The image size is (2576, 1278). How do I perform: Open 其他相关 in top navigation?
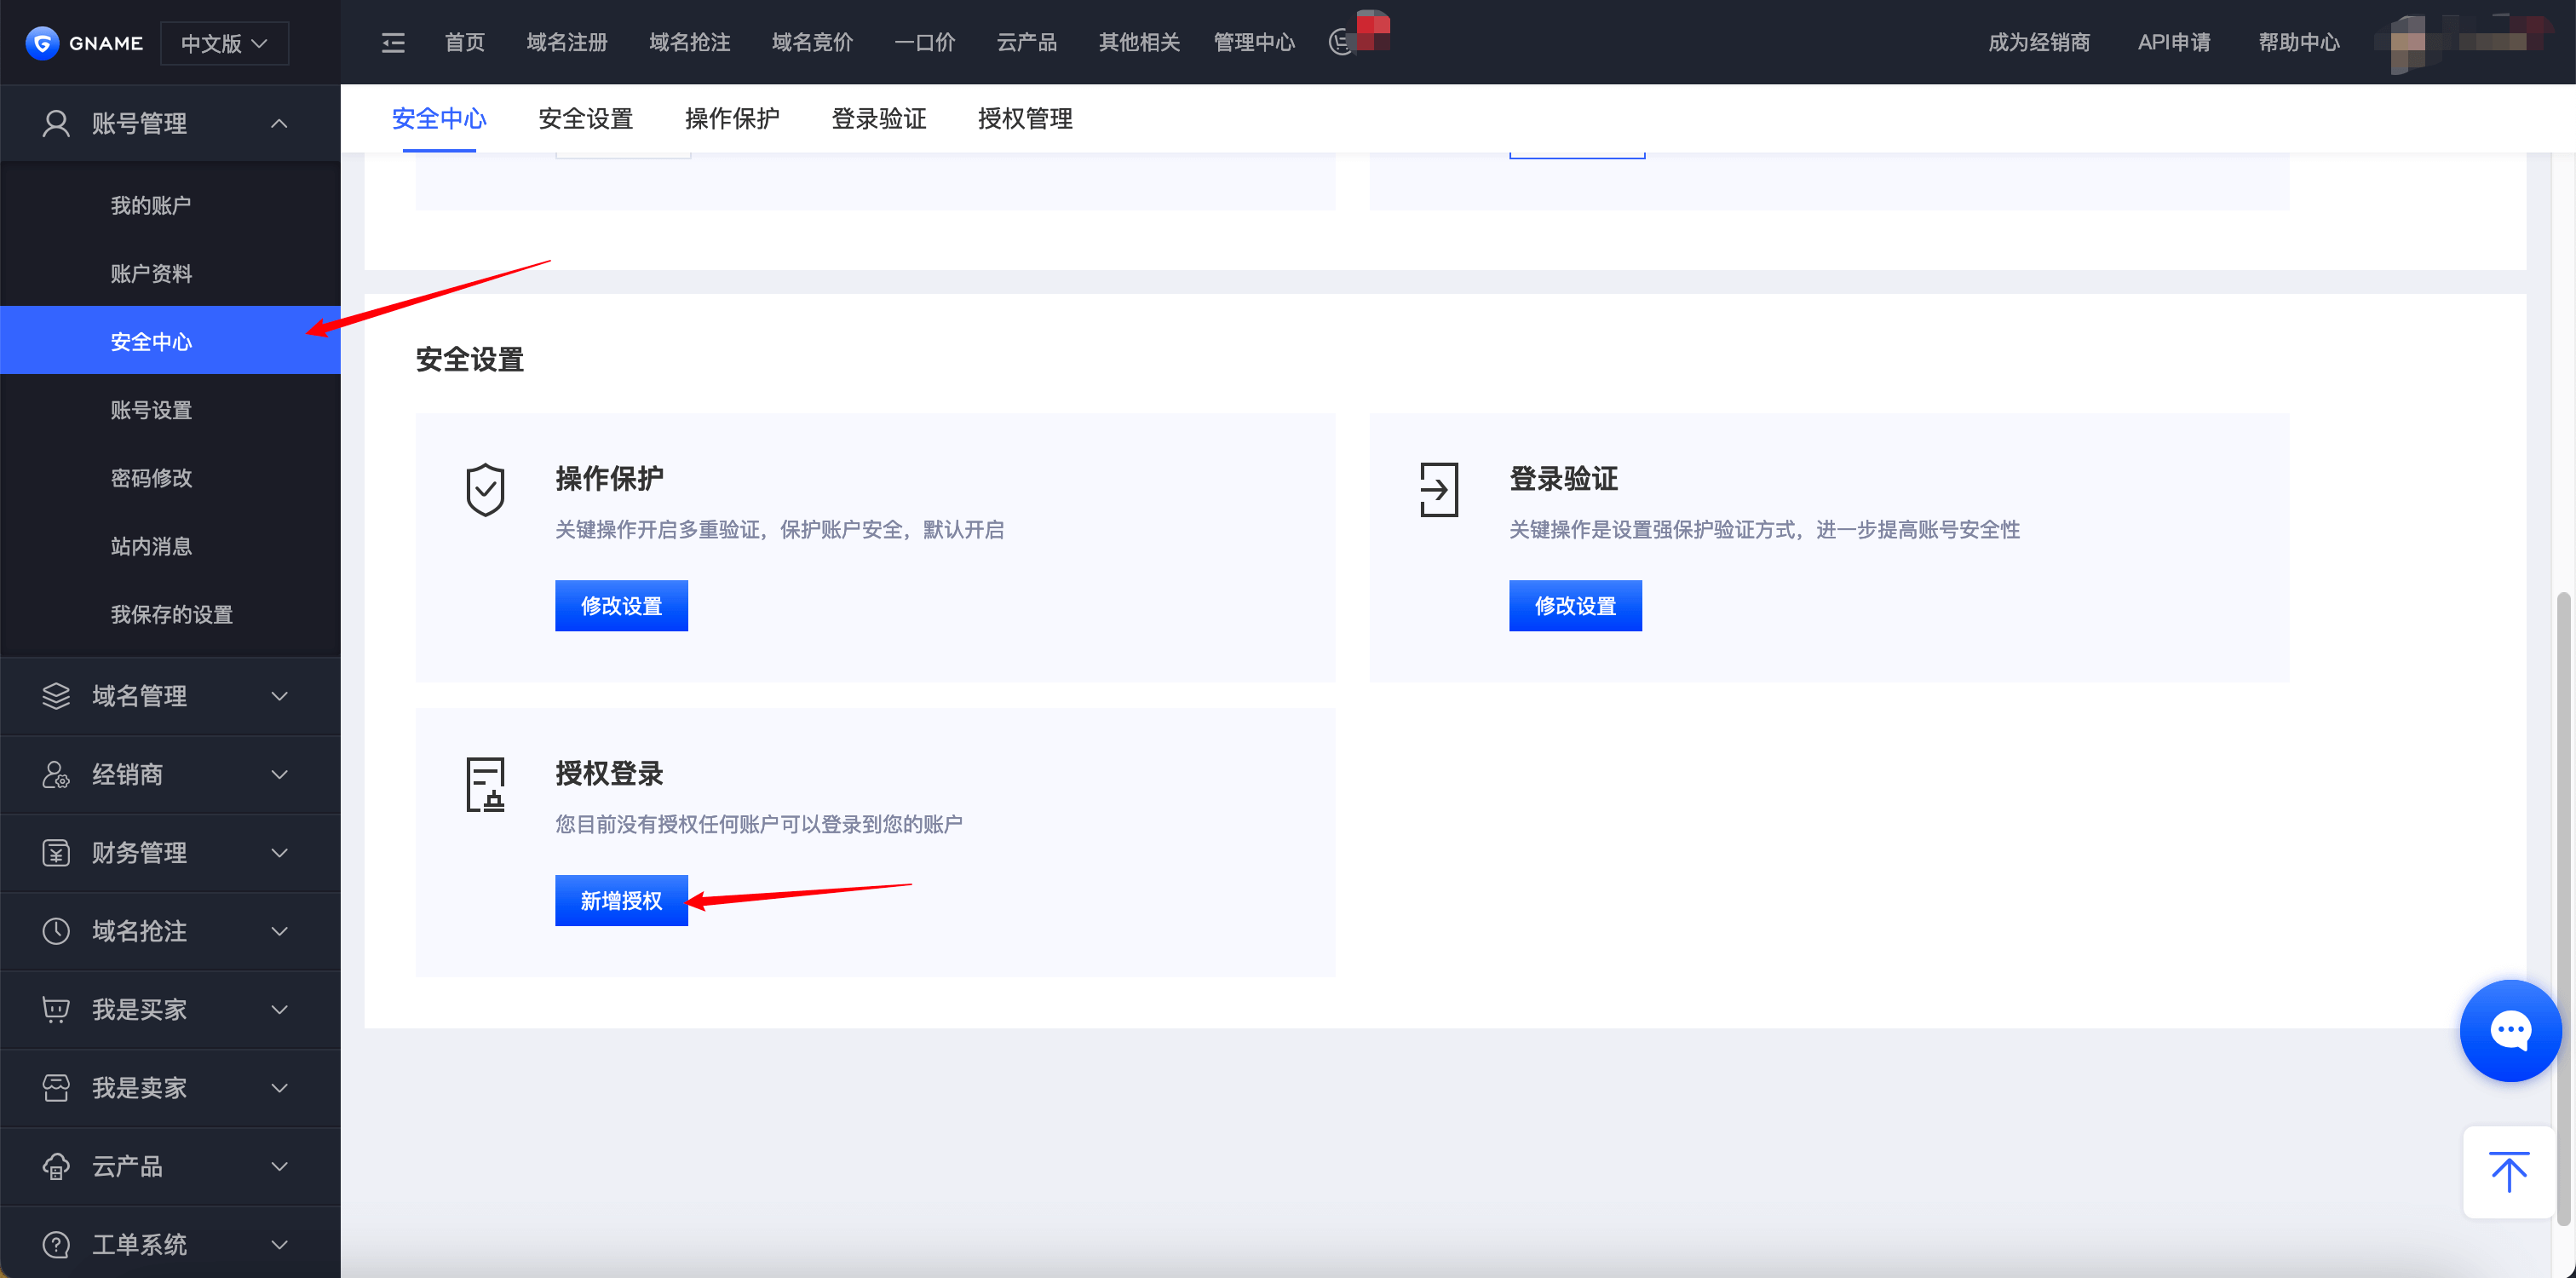(x=1139, y=43)
